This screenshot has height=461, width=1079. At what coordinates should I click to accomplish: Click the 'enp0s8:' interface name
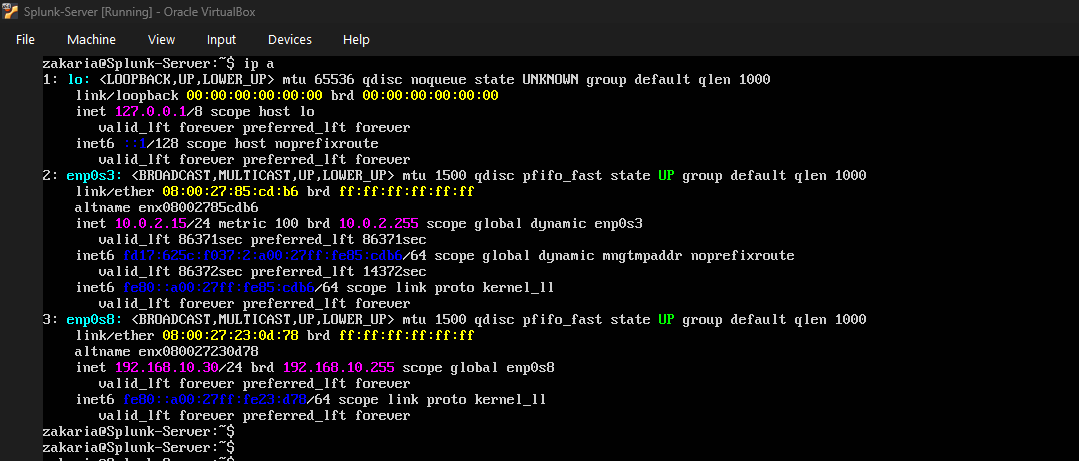tap(94, 319)
